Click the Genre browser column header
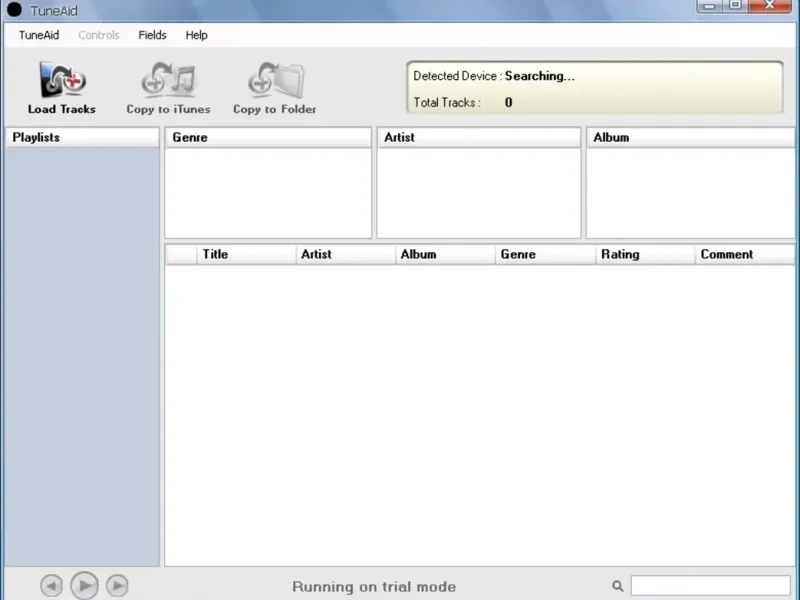This screenshot has height=600, width=800. point(268,137)
